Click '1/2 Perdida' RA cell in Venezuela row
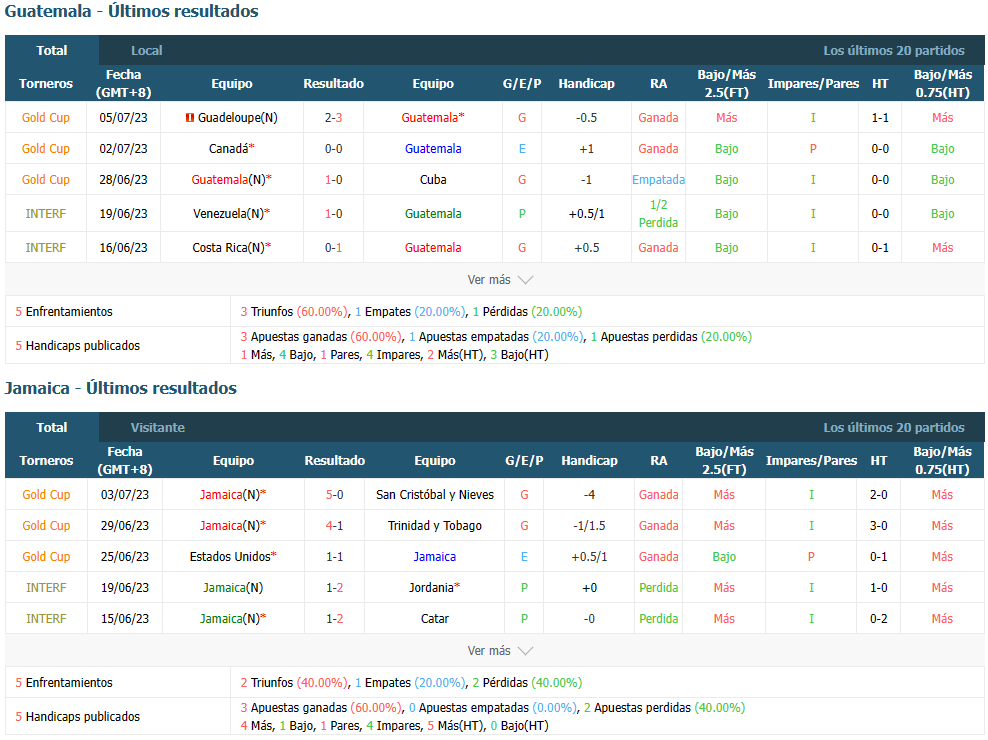This screenshot has width=988, height=740. (658, 214)
